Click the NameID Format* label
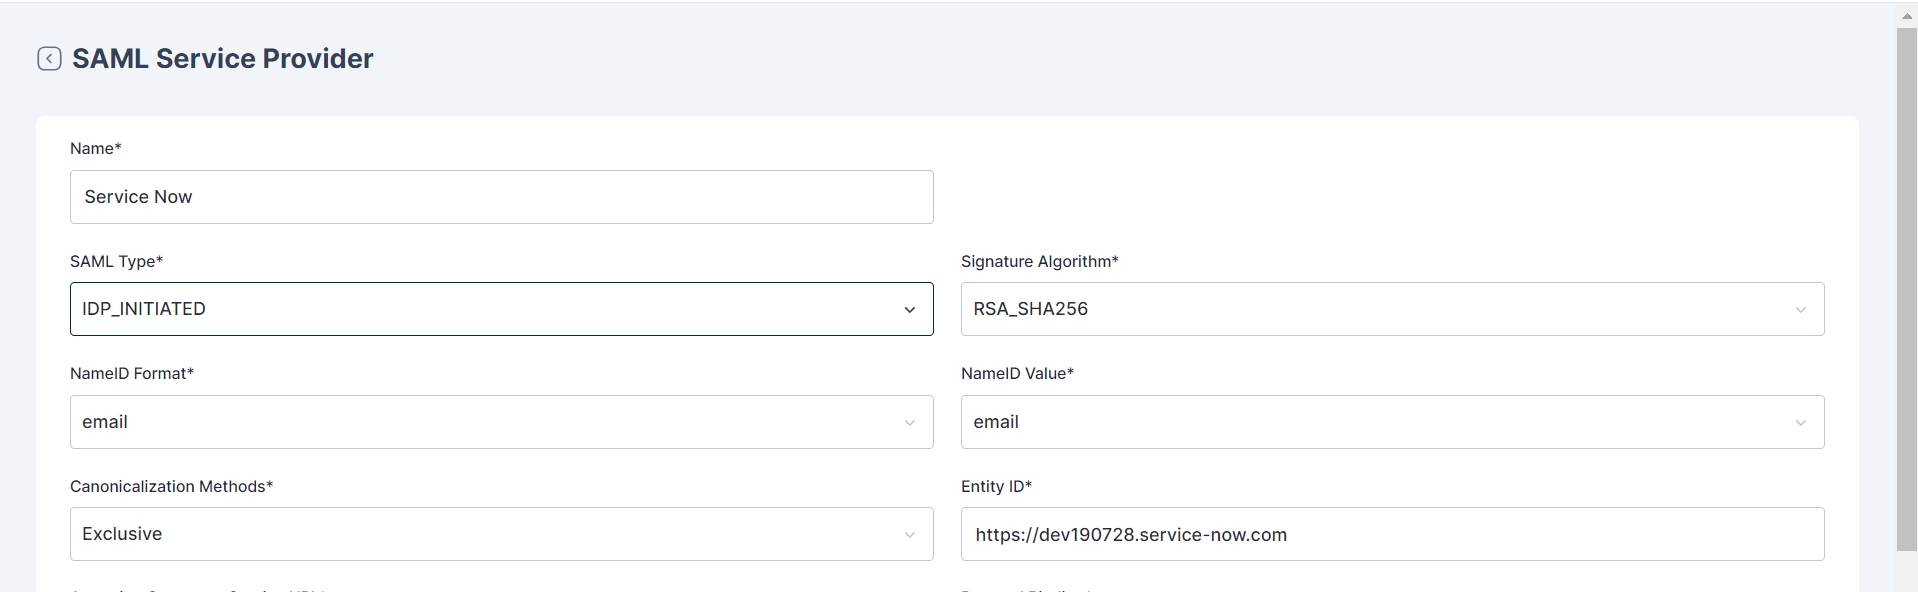Image resolution: width=1918 pixels, height=592 pixels. click(131, 373)
